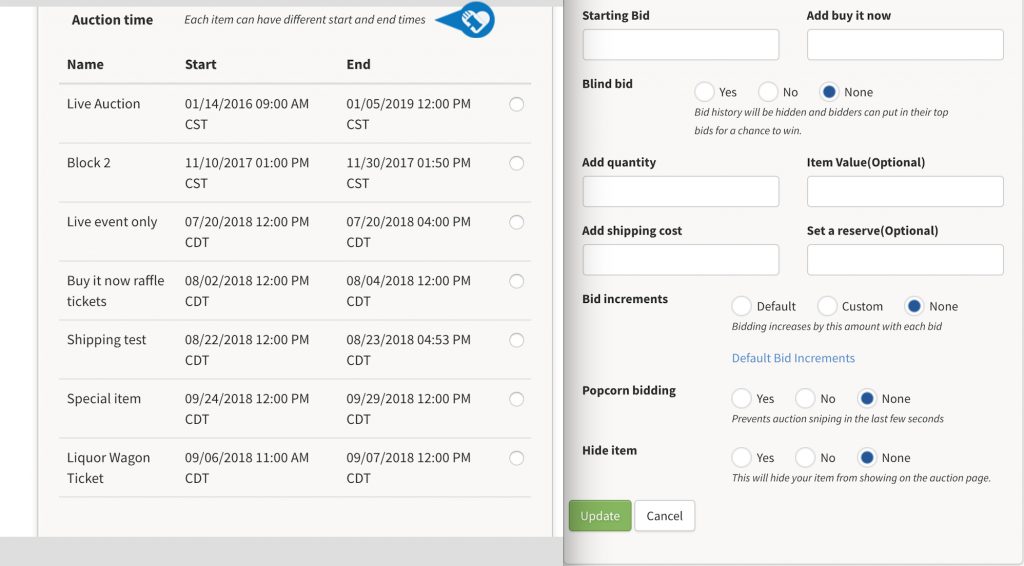Screen dimensions: 1024x566
Task: Select the Special item radio button
Action: point(517,399)
